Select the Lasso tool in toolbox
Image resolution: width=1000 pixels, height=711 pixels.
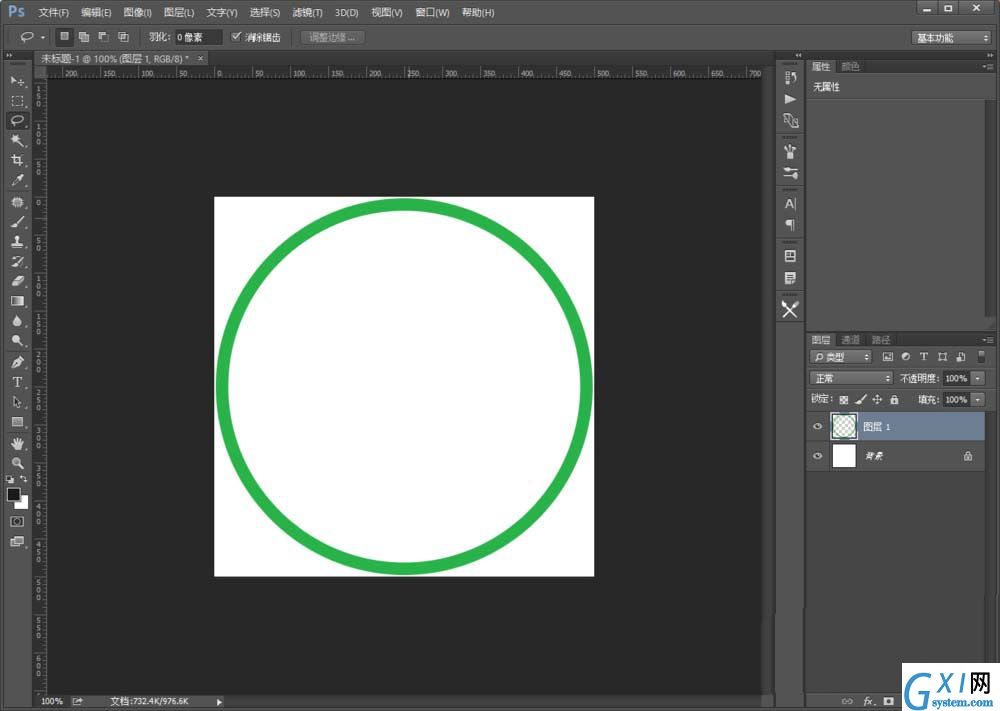pyautogui.click(x=17, y=121)
